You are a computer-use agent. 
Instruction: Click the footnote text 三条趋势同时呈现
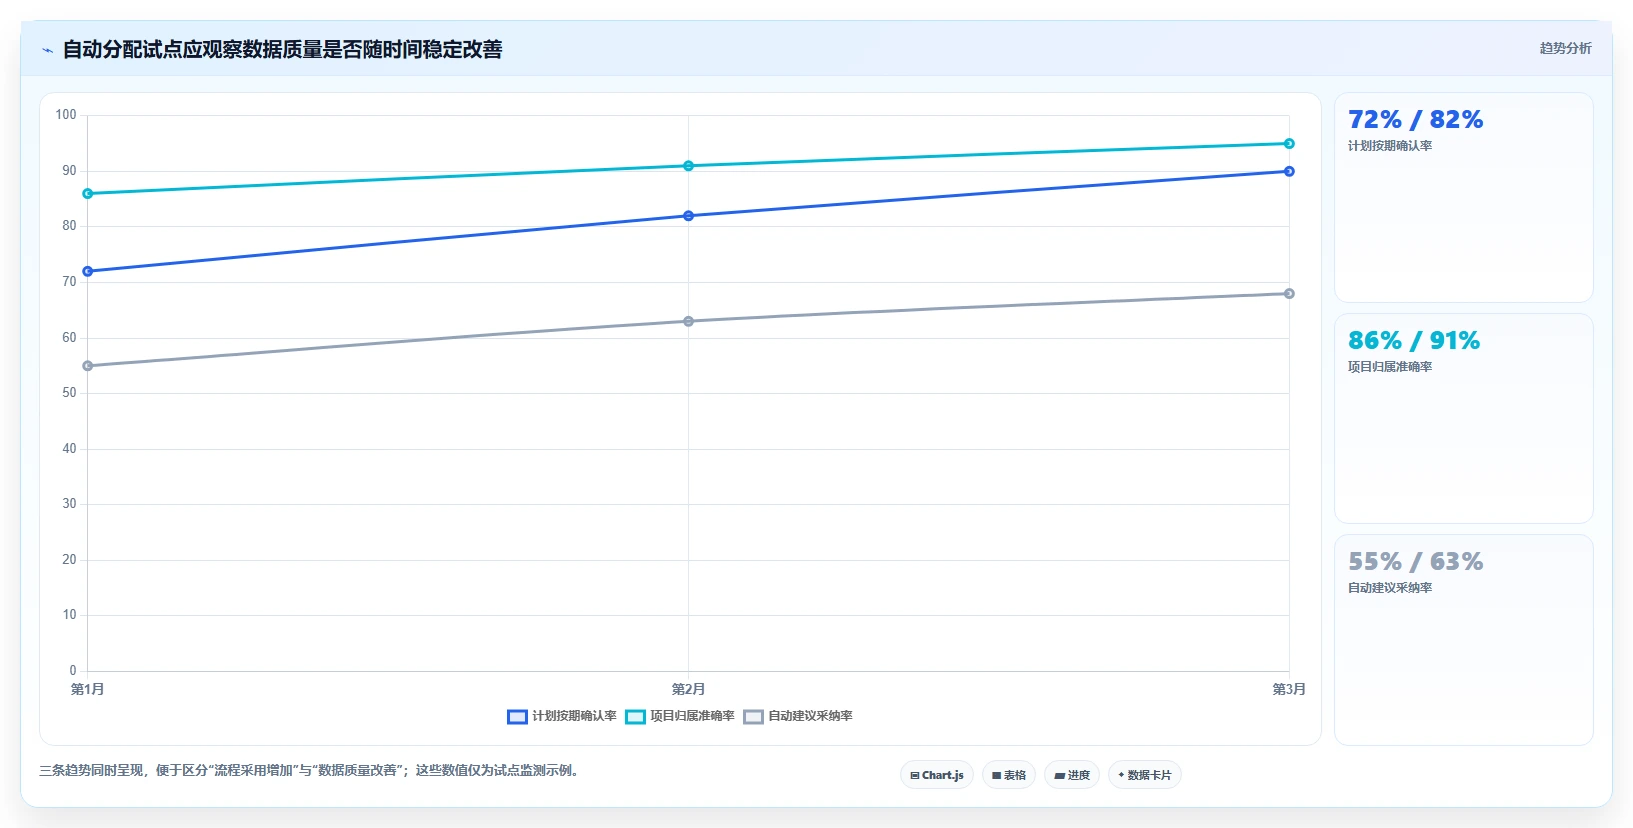pyautogui.click(x=308, y=770)
